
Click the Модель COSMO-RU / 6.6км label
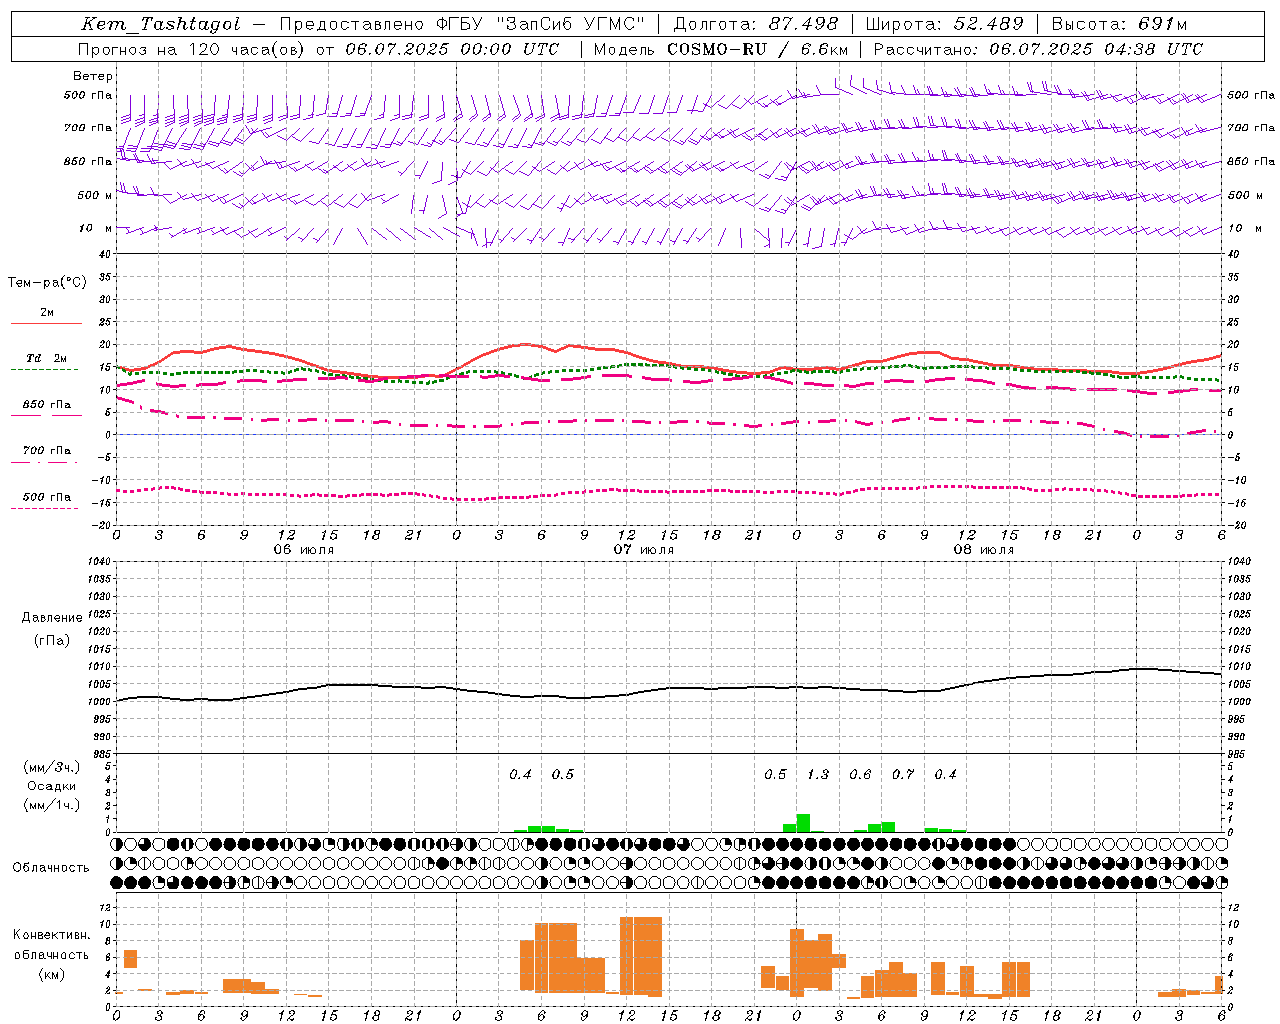721,49
